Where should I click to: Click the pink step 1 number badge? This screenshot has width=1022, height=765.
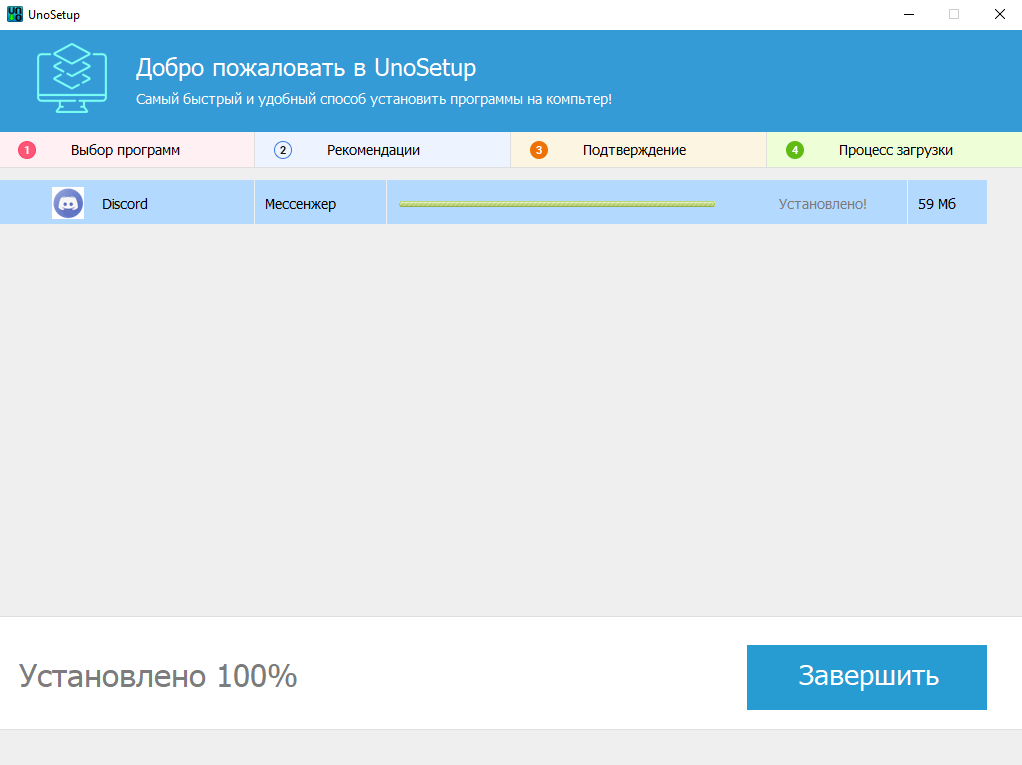pos(27,150)
